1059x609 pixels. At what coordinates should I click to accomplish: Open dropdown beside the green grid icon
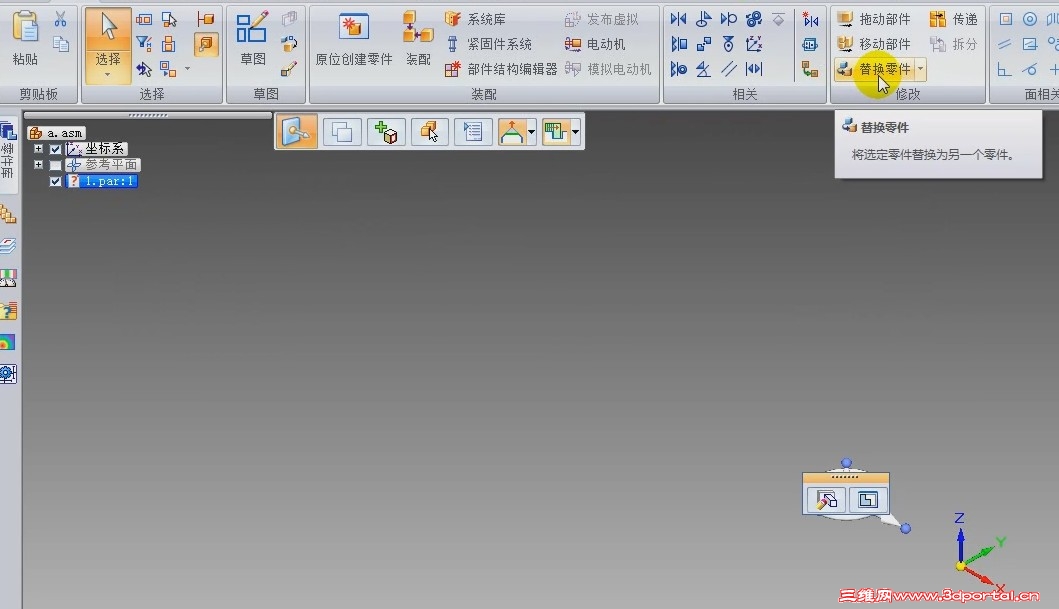[575, 132]
